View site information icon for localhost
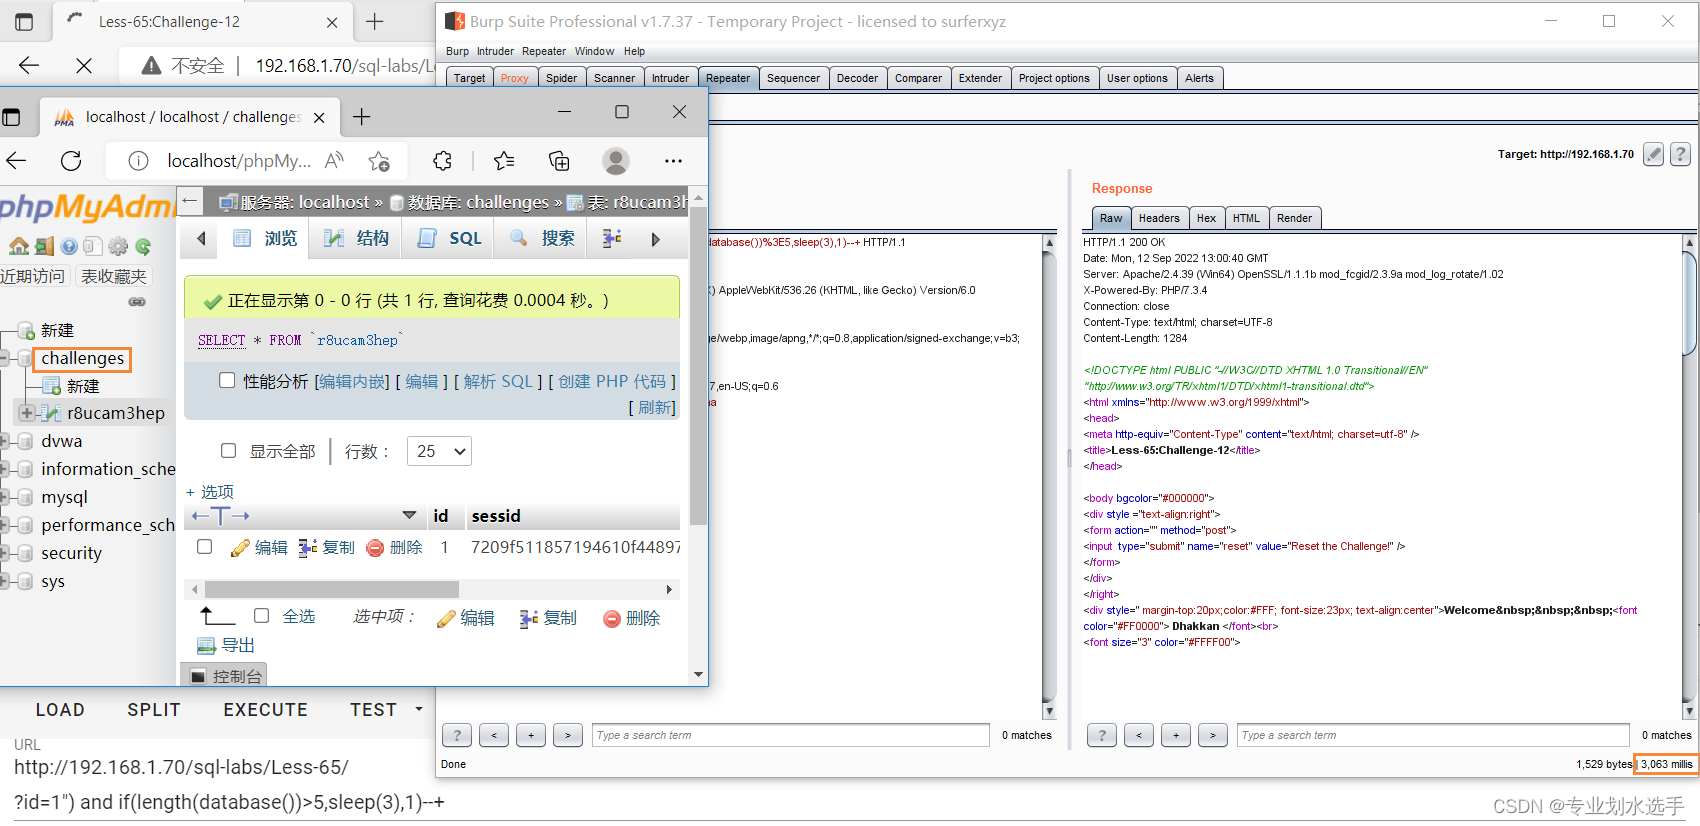 (x=139, y=161)
